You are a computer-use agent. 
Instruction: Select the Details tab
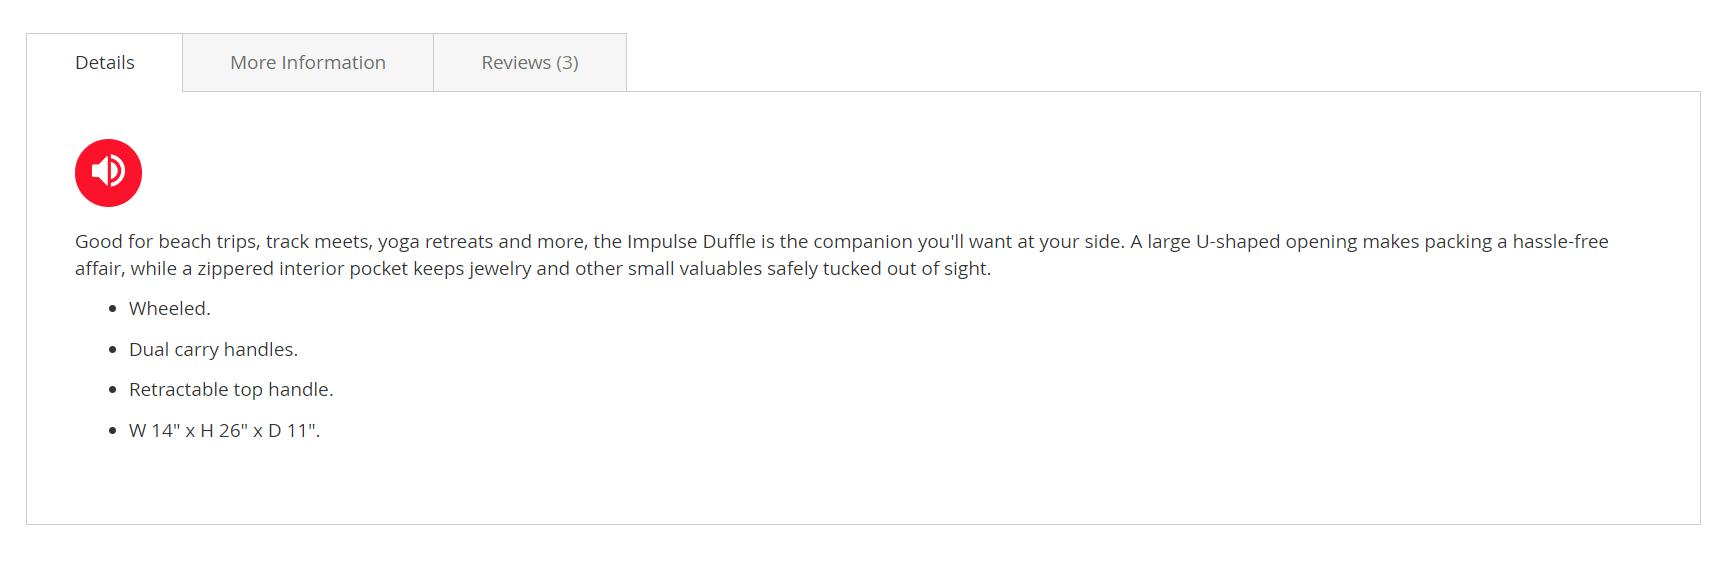pos(105,62)
